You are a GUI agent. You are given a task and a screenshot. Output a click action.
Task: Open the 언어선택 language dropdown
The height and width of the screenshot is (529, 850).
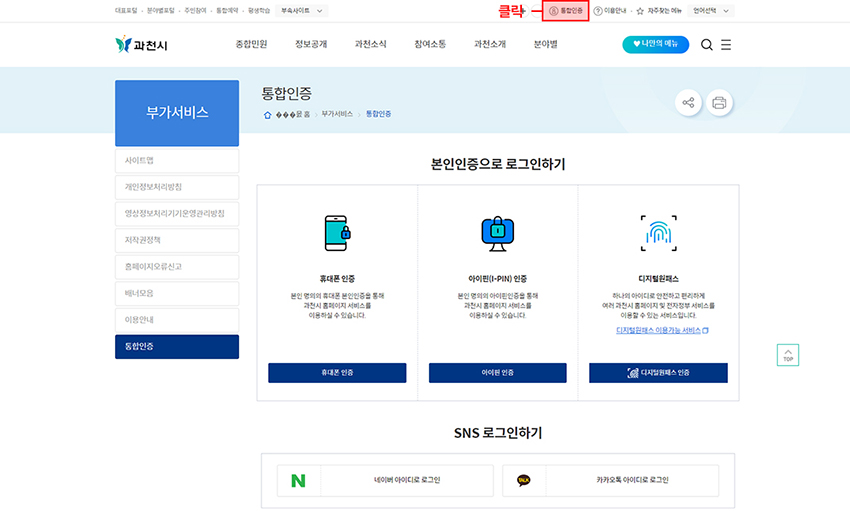point(712,10)
